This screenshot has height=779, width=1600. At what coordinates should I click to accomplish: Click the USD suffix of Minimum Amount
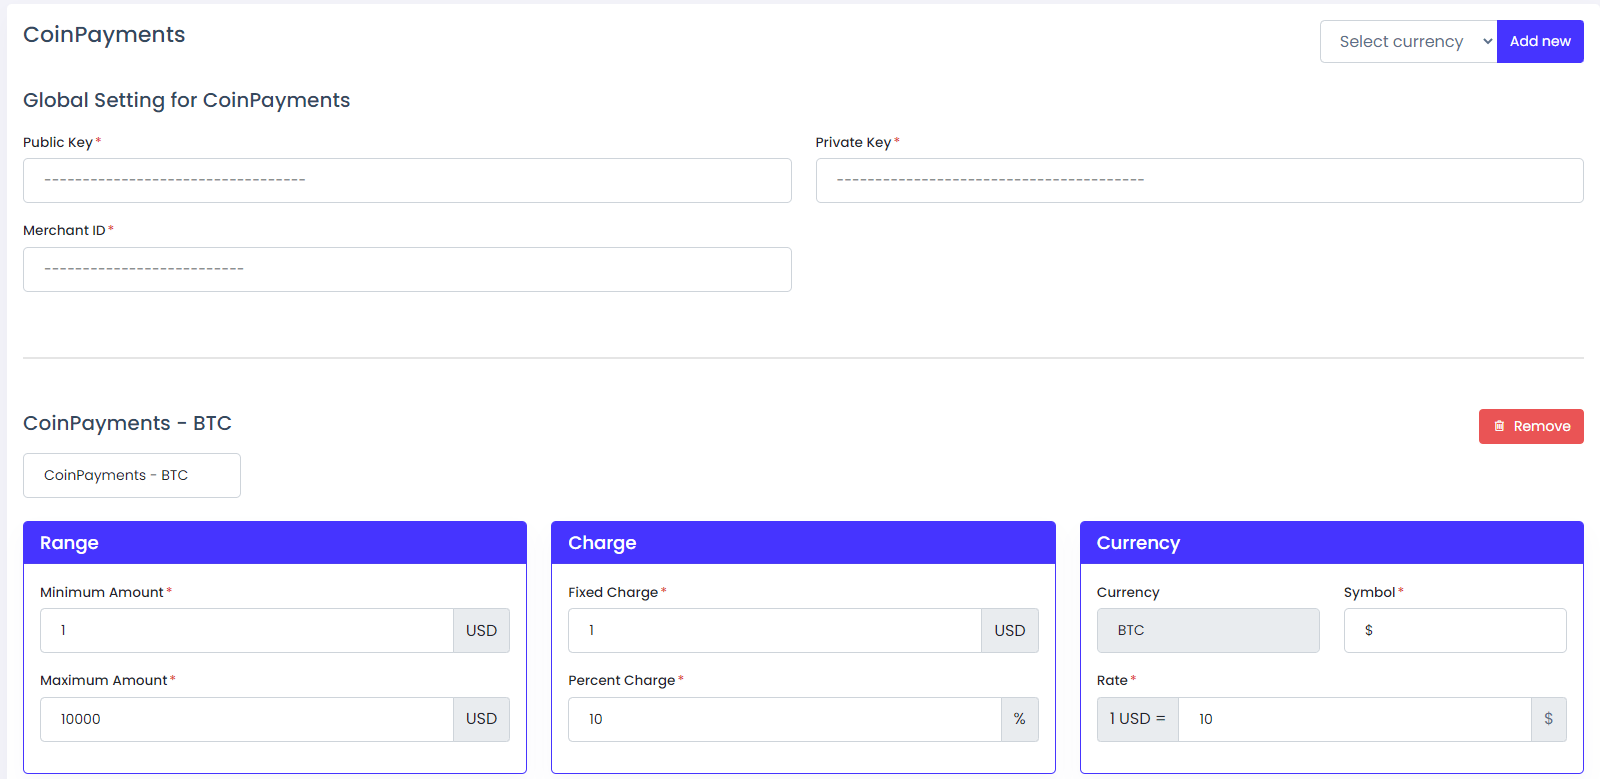[x=481, y=630]
